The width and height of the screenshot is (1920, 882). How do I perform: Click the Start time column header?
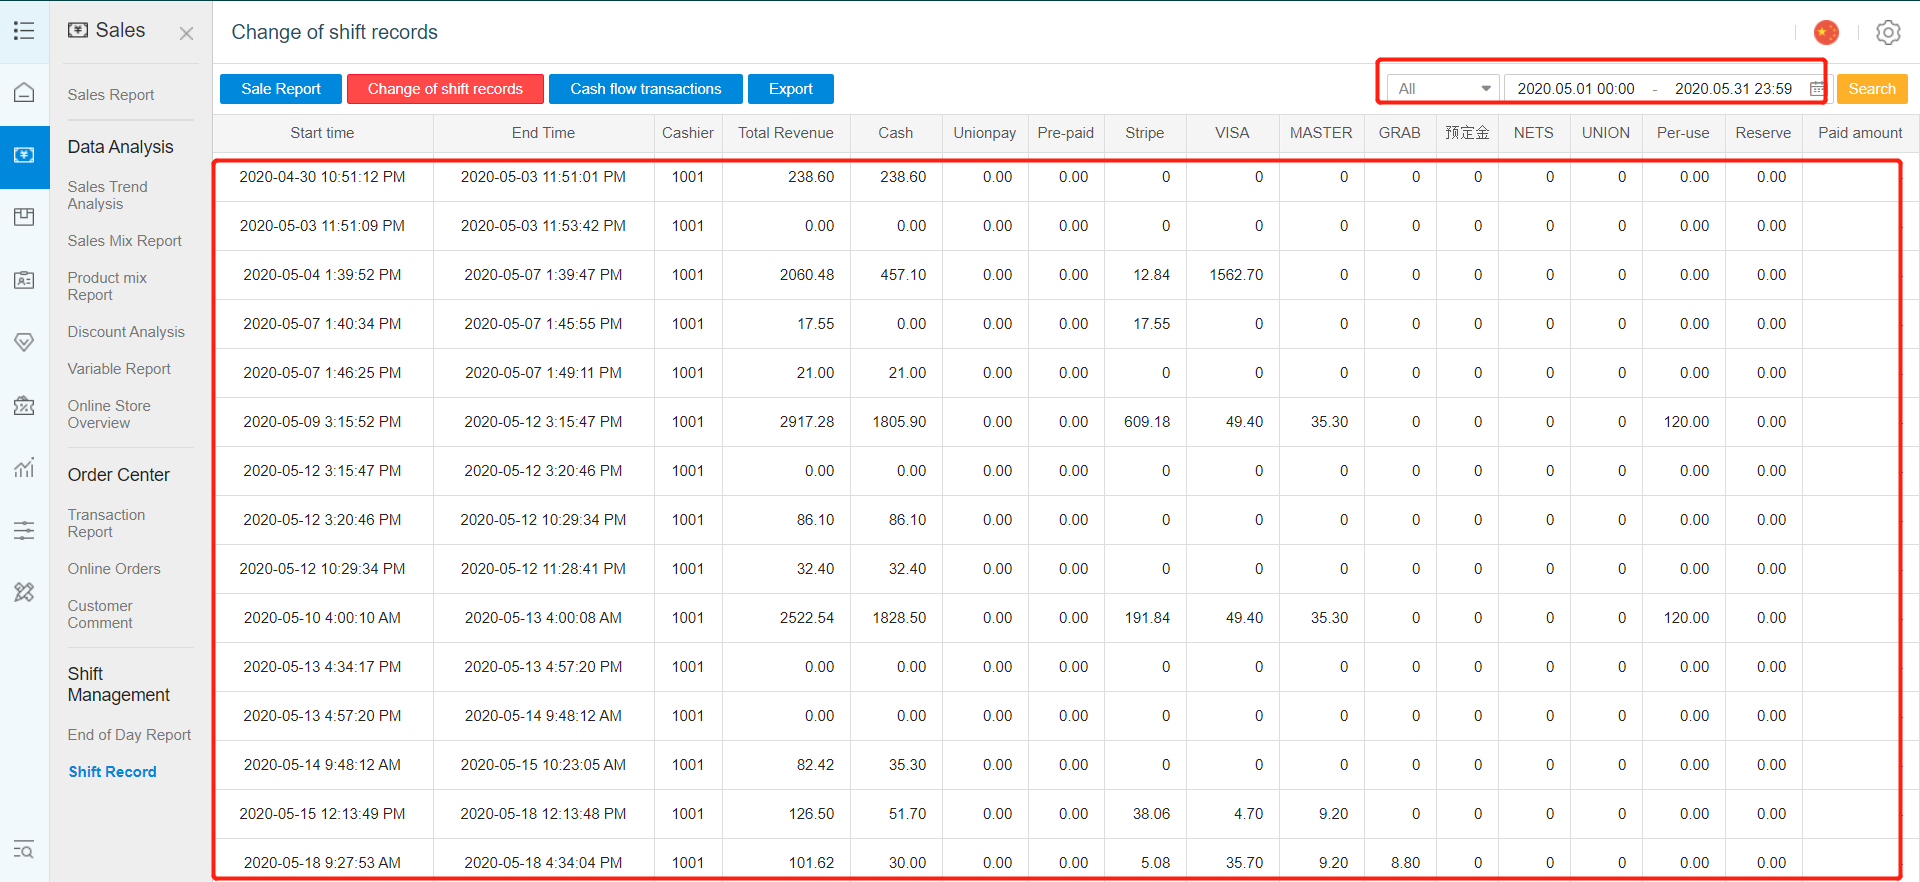tap(322, 133)
